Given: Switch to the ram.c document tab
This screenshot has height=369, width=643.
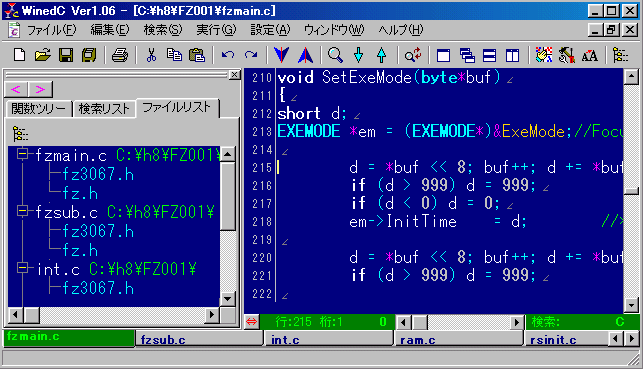Looking at the screenshot, I should coord(458,339).
